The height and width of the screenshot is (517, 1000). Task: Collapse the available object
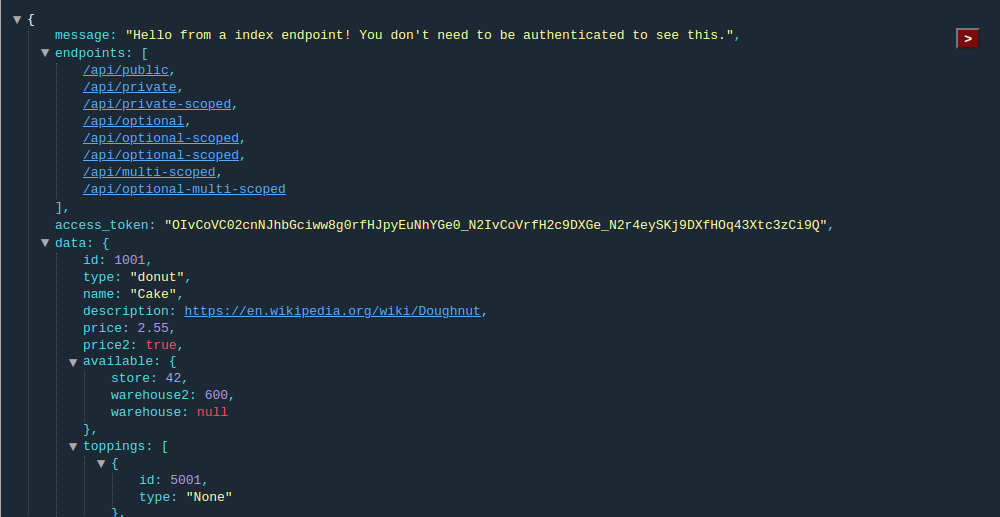[73, 362]
